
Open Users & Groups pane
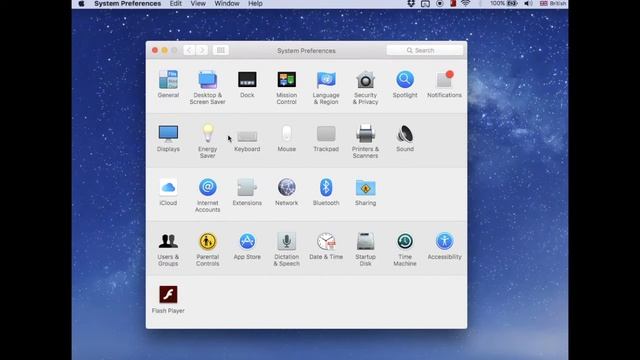tap(168, 249)
